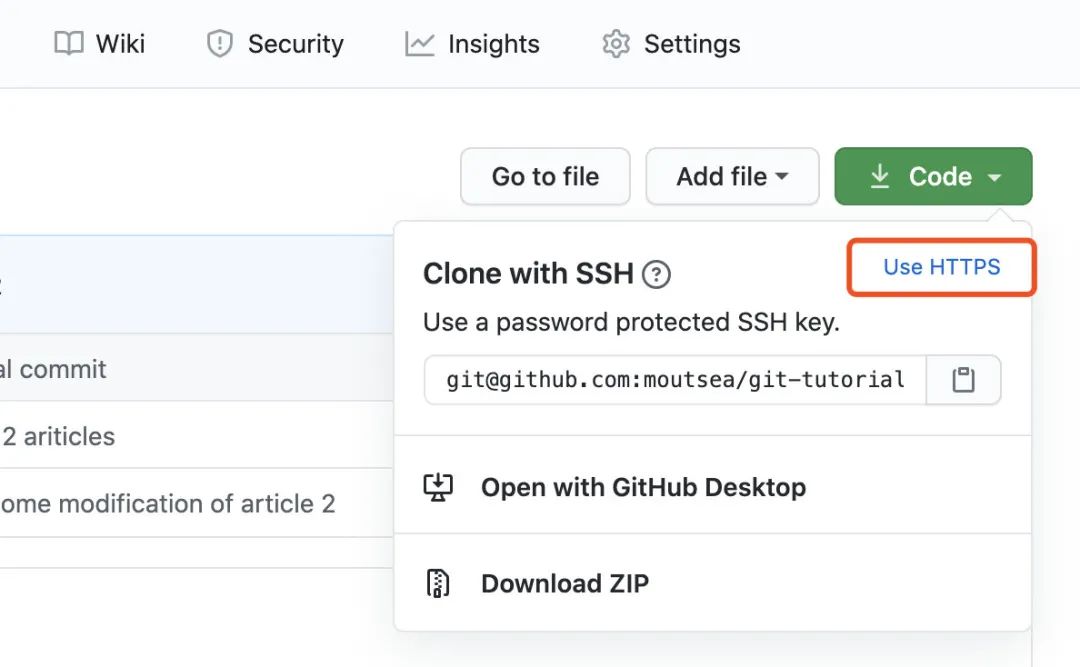This screenshot has width=1080, height=667.
Task: Open the Wiki tab
Action: coord(120,44)
